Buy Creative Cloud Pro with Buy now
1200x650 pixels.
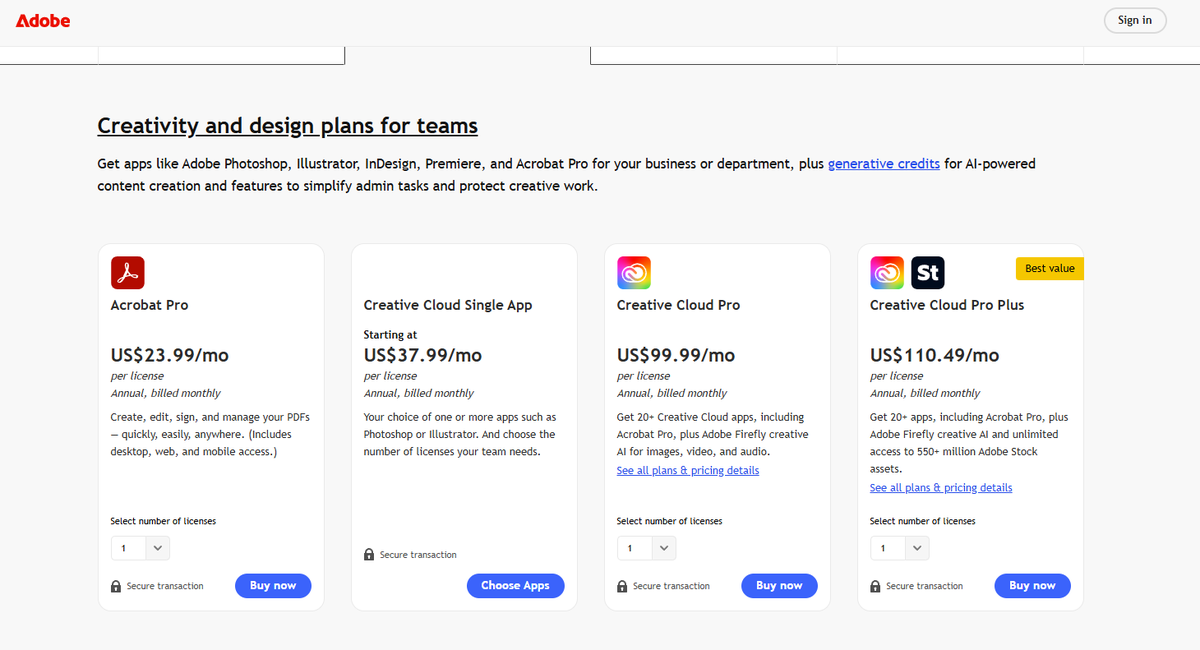(x=779, y=586)
